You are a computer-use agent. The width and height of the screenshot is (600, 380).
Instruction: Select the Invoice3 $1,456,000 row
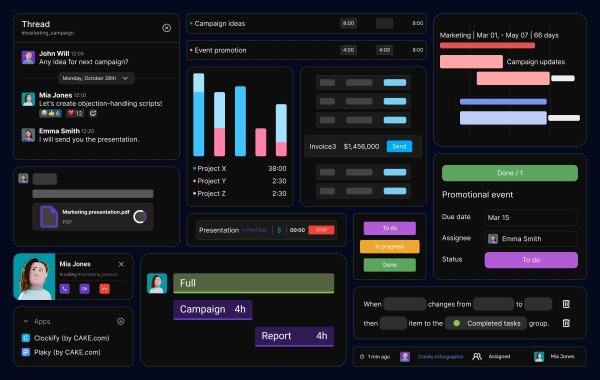pos(363,146)
